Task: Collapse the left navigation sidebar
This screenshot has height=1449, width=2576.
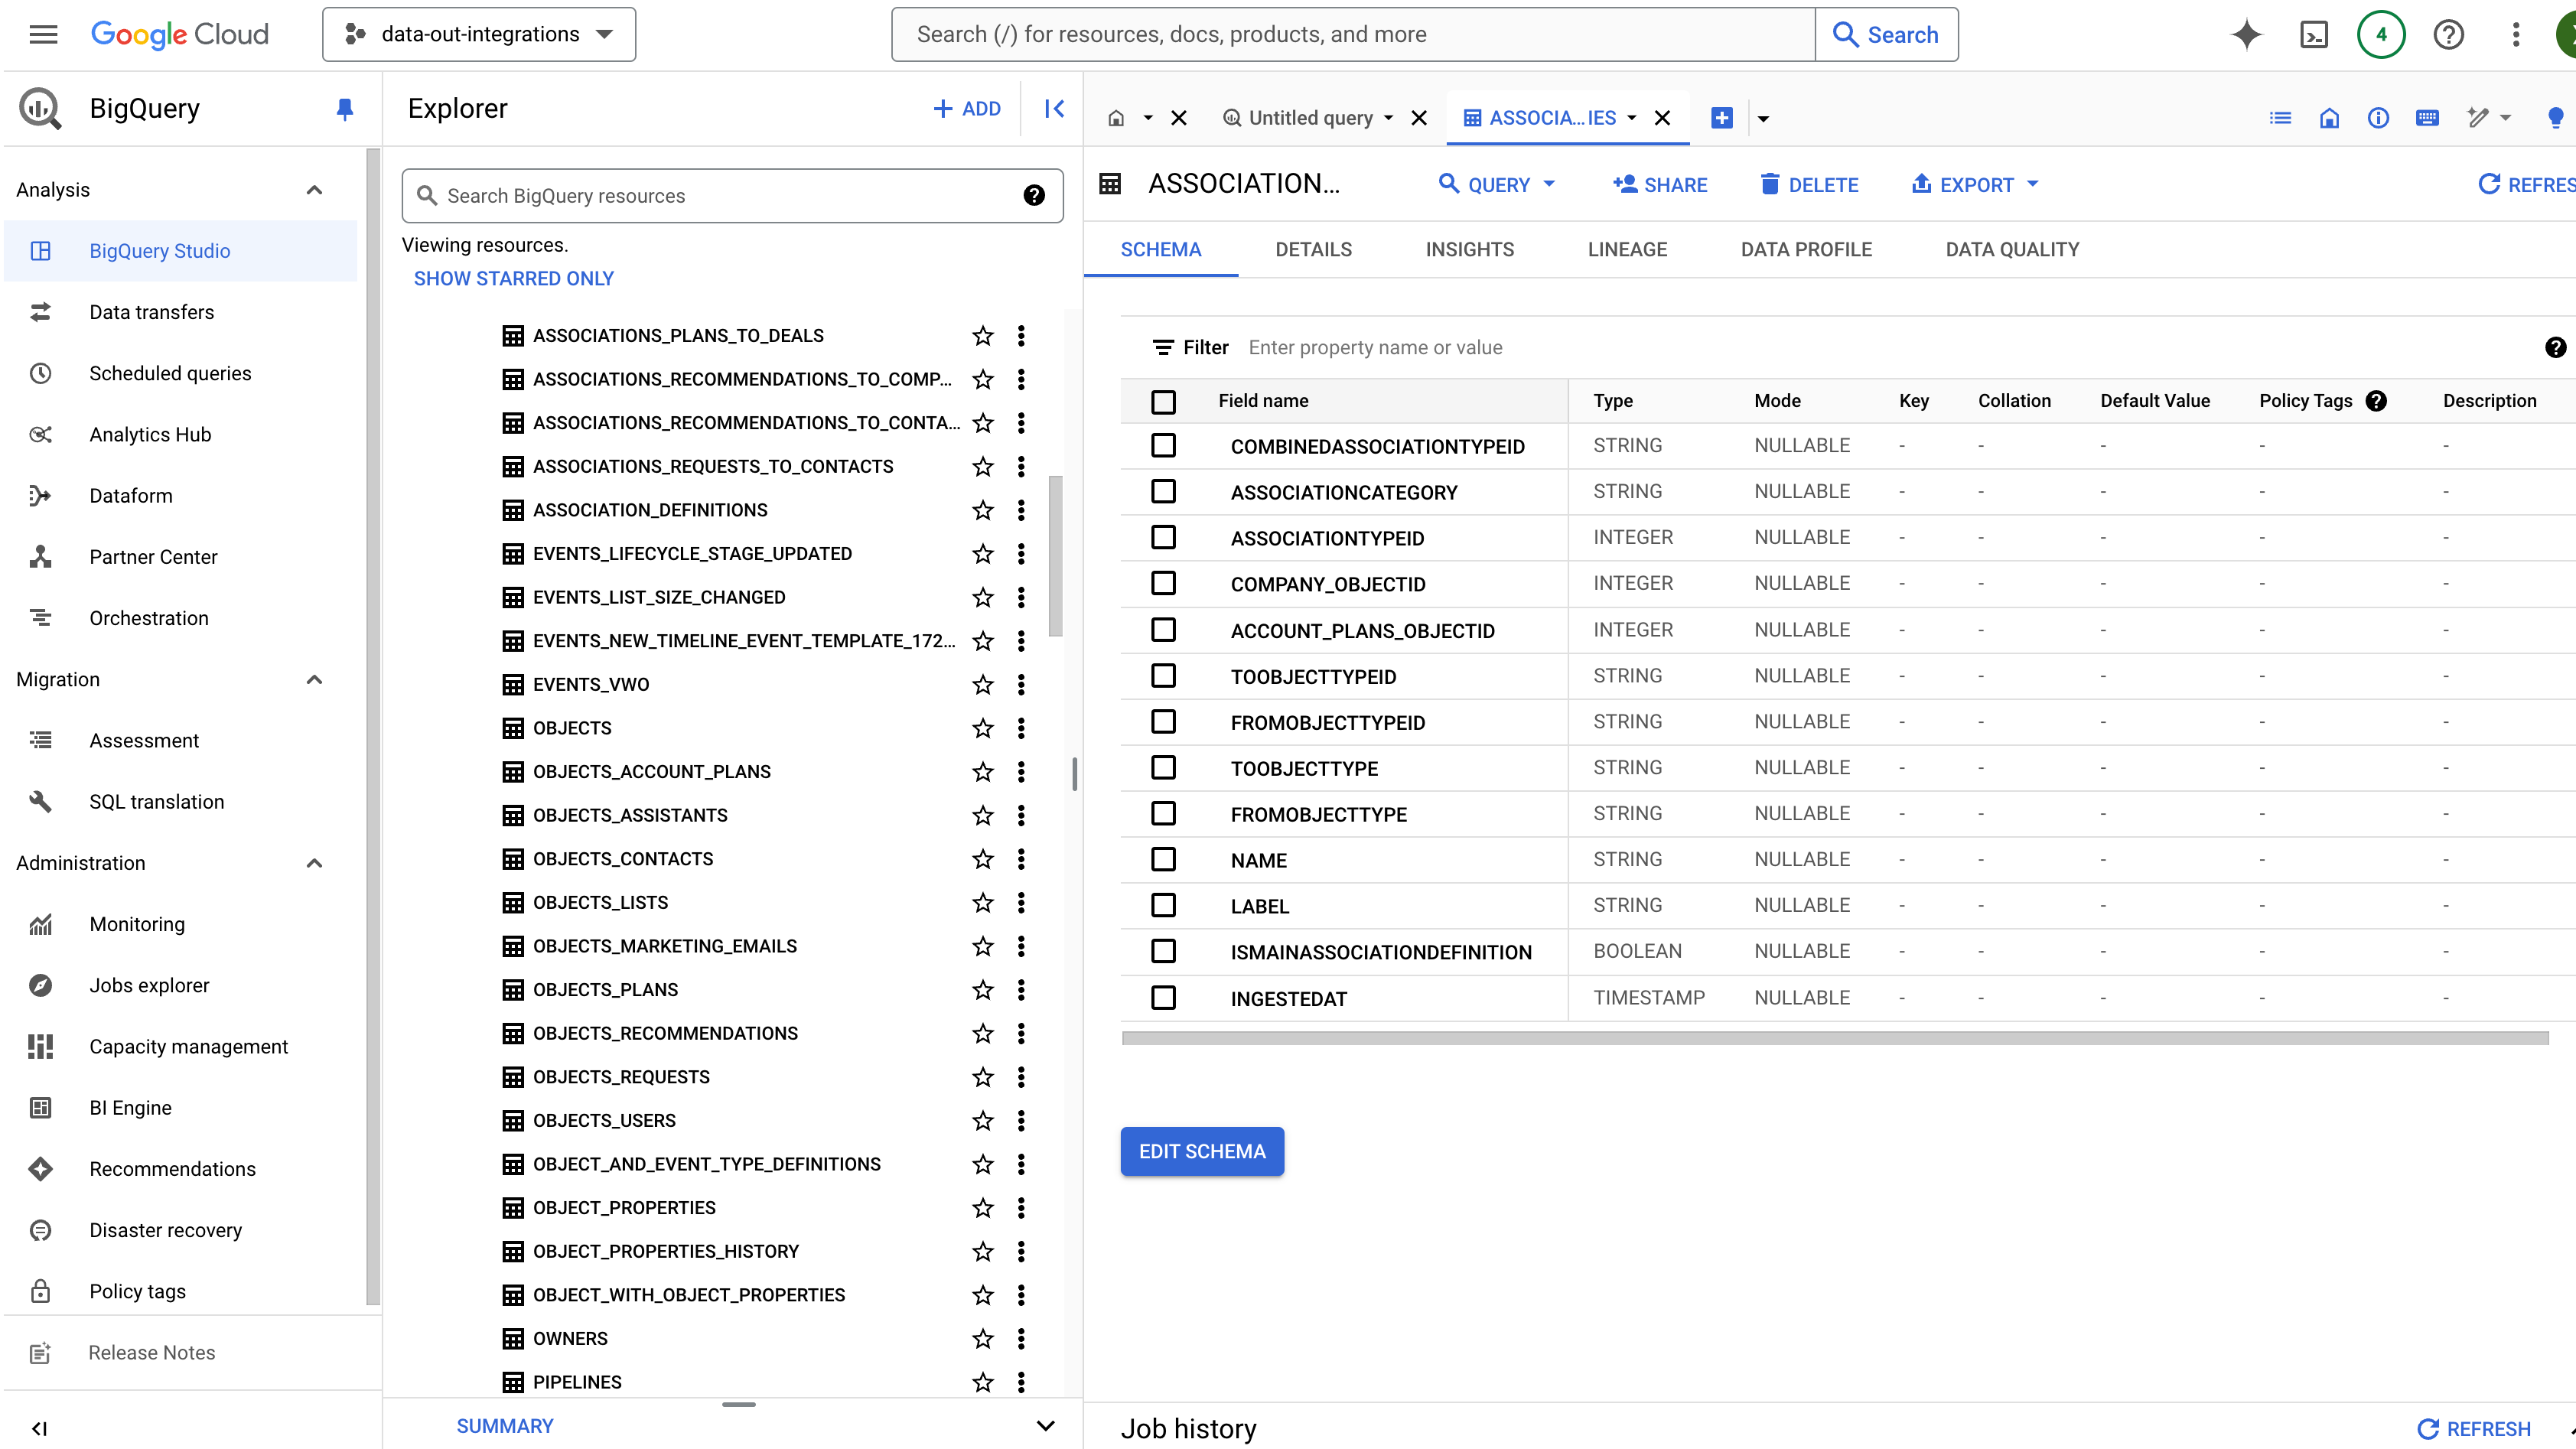Action: pyautogui.click(x=39, y=1428)
